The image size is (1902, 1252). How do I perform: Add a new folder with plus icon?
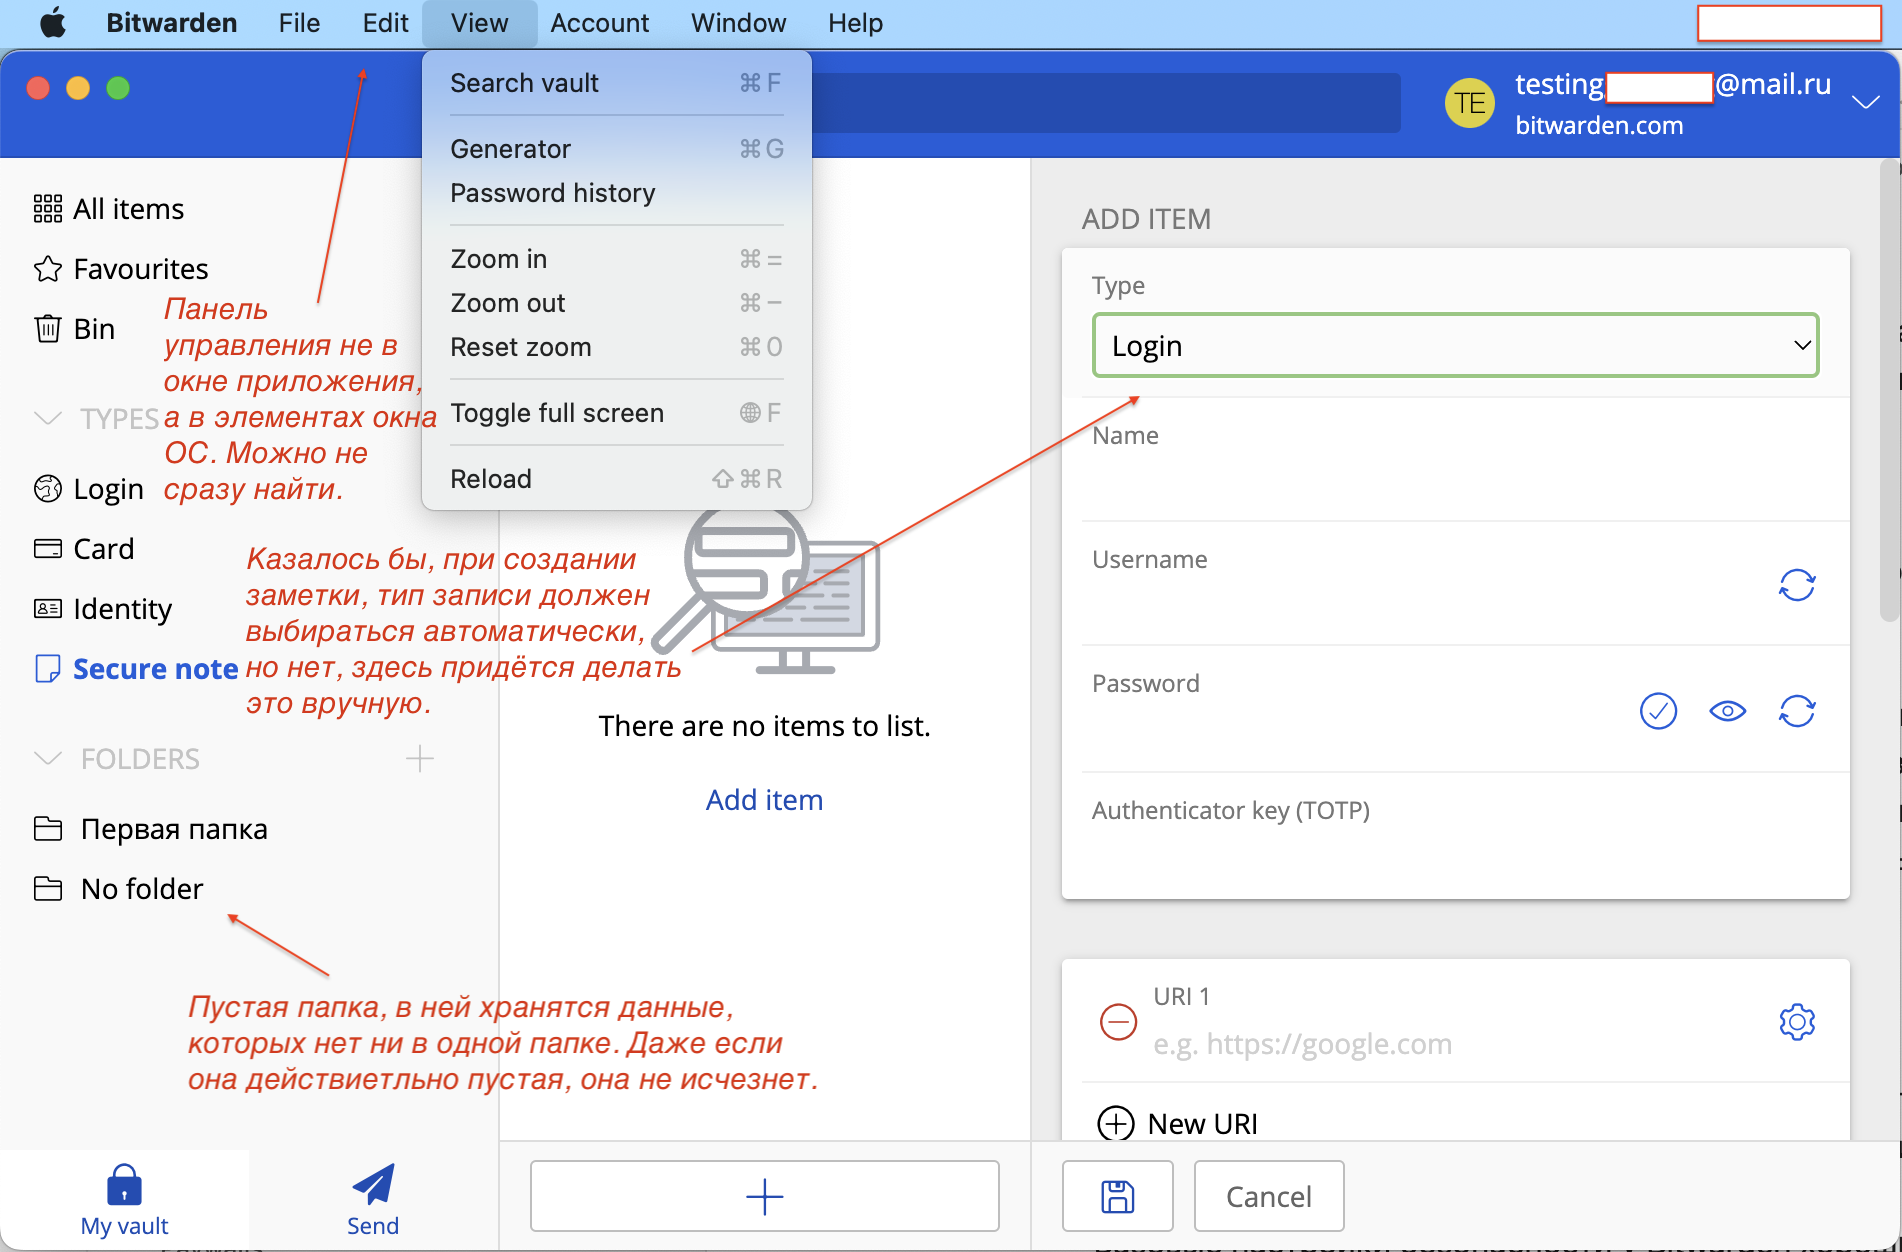(420, 759)
